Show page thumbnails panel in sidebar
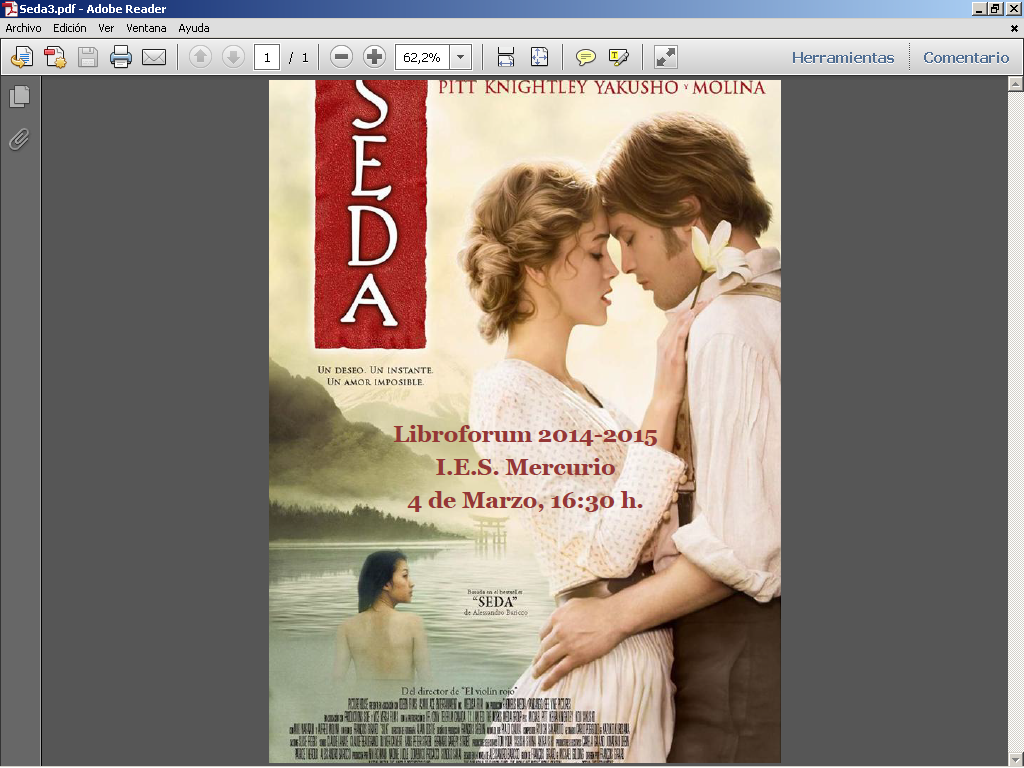This screenshot has width=1024, height=768. tap(20, 97)
